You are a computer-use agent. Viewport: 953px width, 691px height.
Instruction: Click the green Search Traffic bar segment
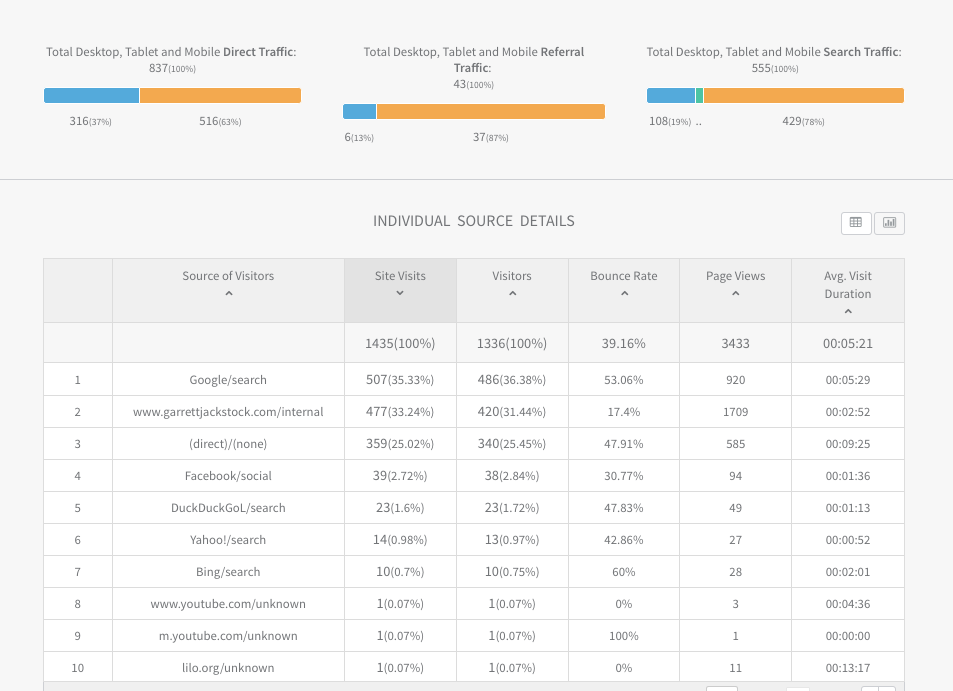click(699, 96)
